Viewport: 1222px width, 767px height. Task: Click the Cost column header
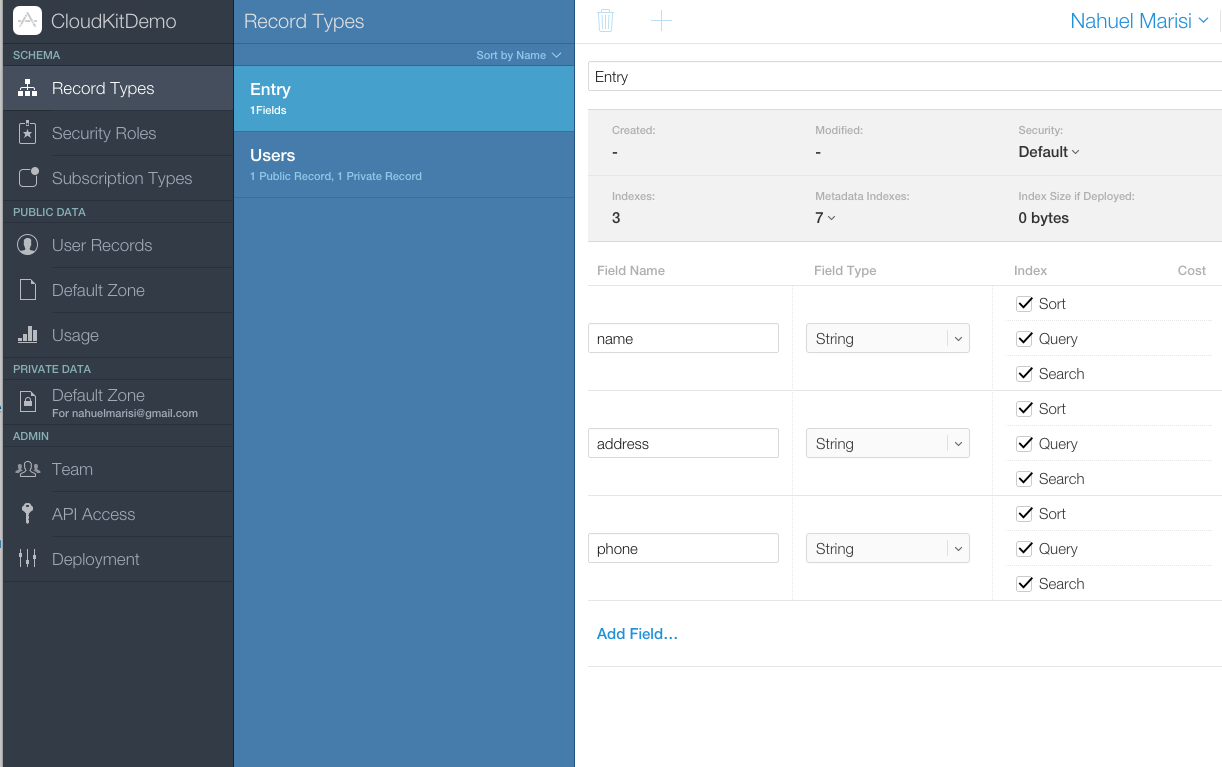pyautogui.click(x=1192, y=271)
